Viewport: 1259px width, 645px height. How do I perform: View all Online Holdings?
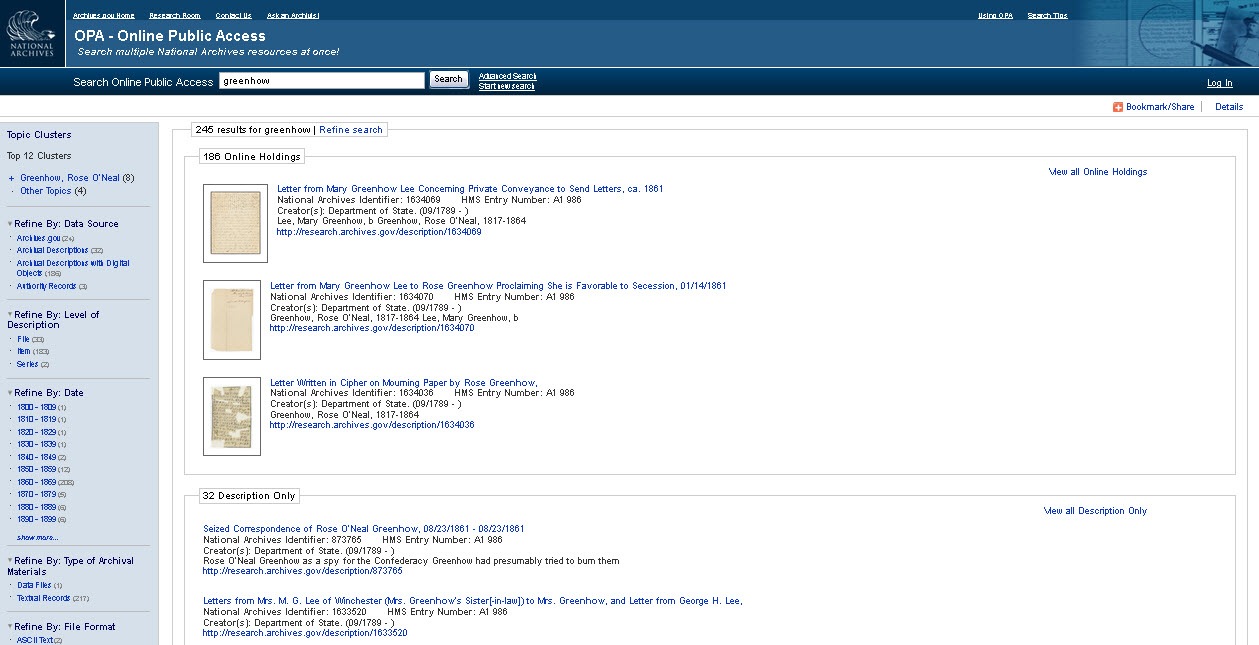1097,172
